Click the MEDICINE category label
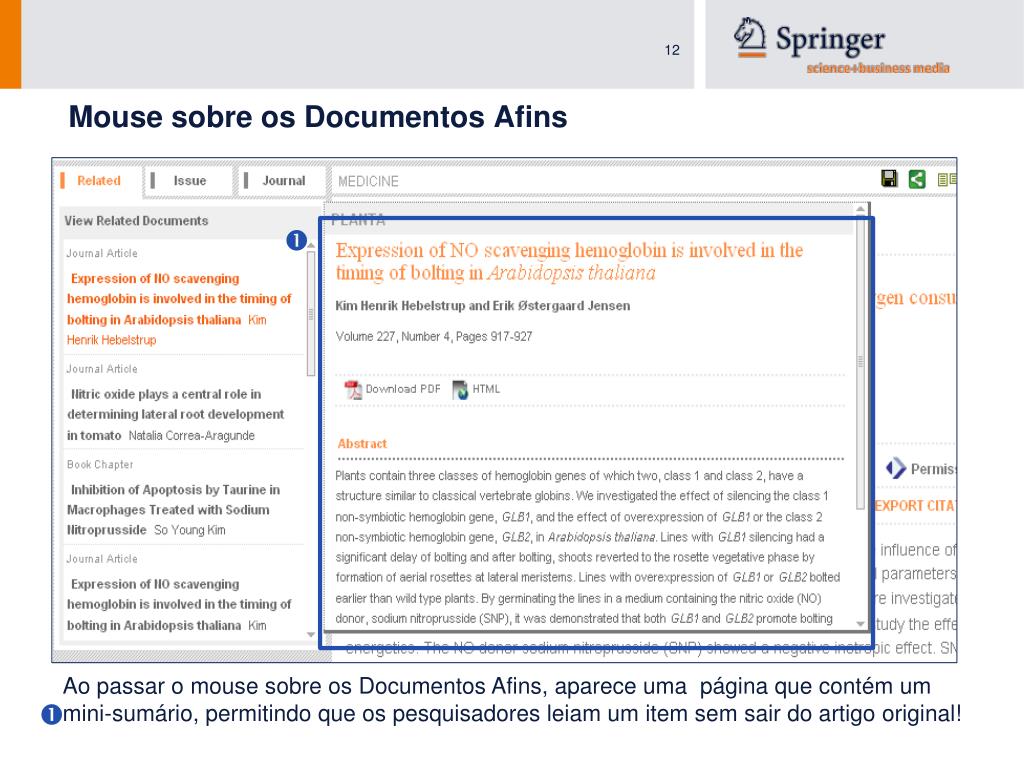The height and width of the screenshot is (768, 1024). [368, 182]
